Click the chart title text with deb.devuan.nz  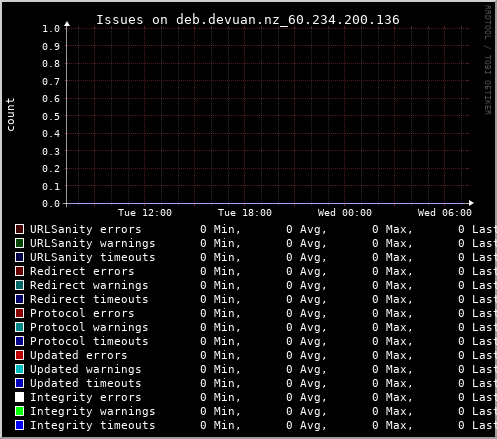pos(248,20)
